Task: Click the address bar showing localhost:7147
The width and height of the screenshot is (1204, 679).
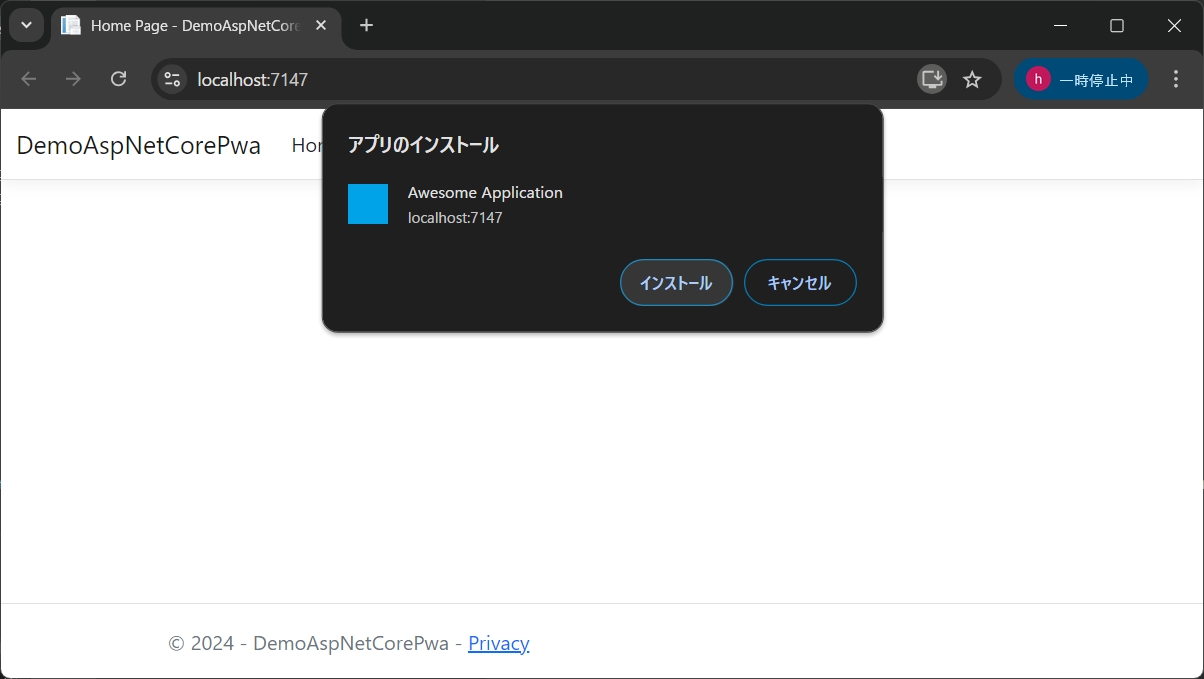Action: coord(576,79)
